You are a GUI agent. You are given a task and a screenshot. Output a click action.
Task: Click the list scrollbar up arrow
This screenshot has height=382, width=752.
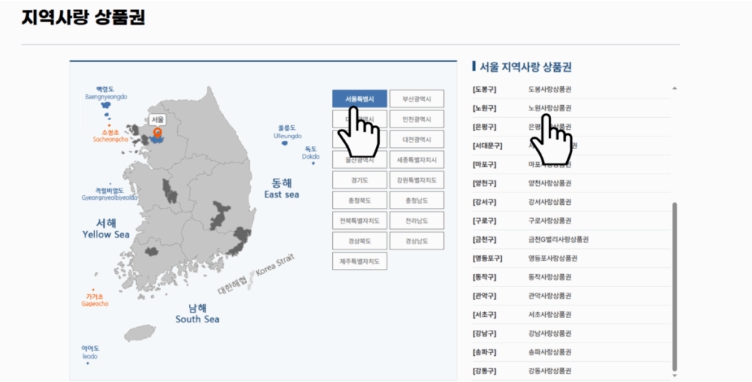[x=675, y=88]
